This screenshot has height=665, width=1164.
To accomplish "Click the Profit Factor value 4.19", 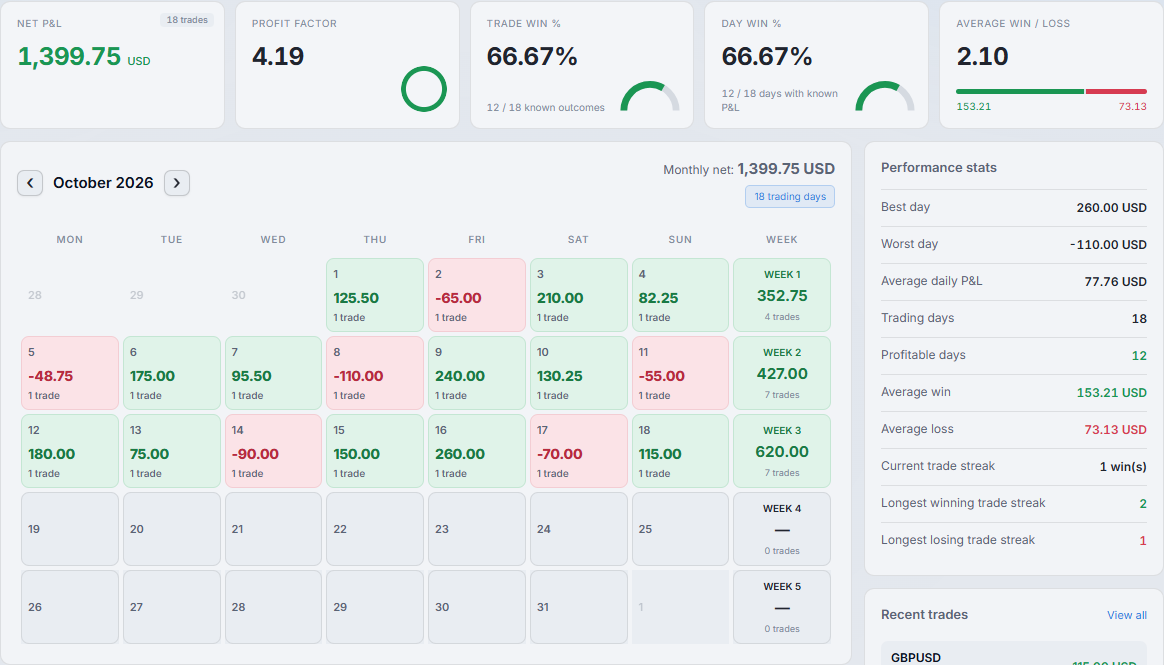I will click(278, 56).
